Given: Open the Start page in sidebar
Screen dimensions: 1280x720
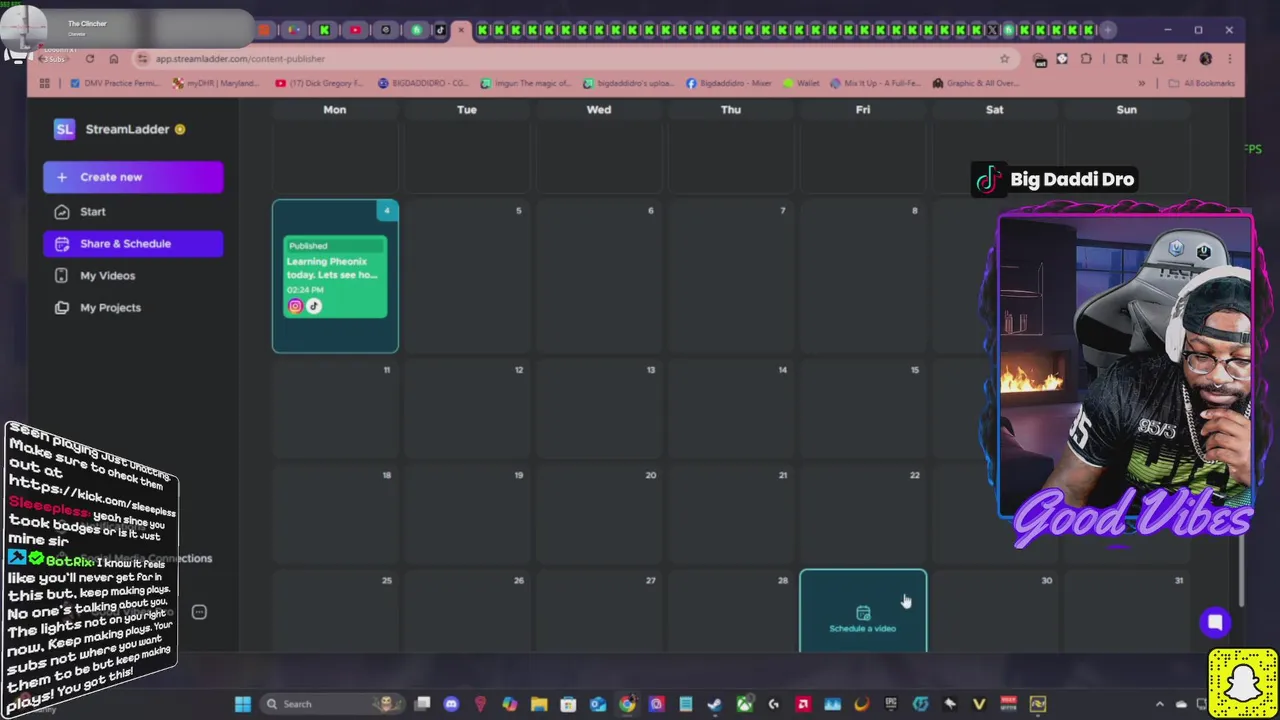Looking at the screenshot, I should pos(93,211).
